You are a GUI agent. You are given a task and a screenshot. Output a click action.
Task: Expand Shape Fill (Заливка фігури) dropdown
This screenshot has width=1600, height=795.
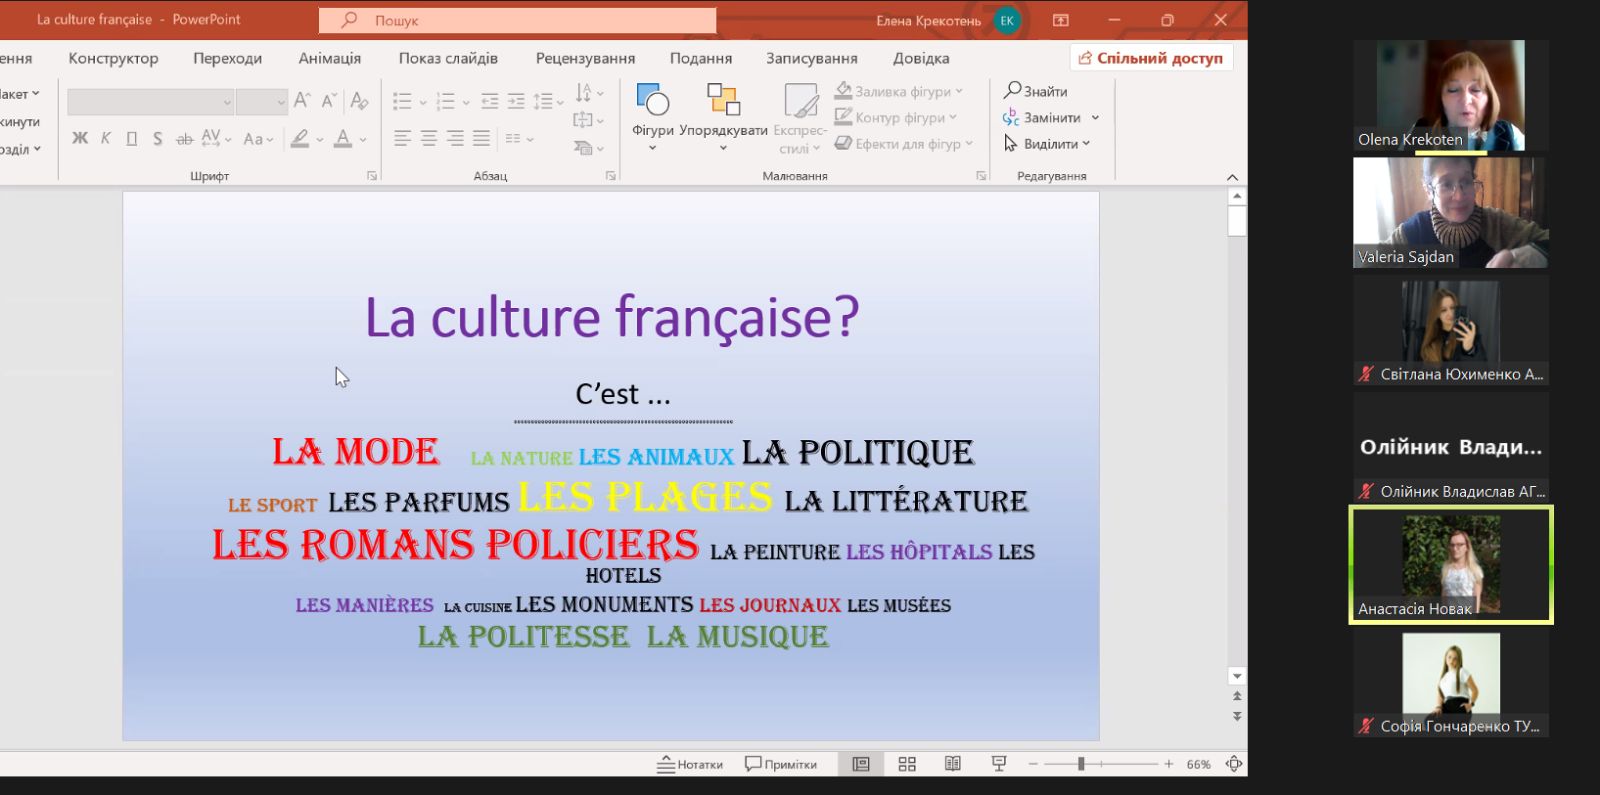click(959, 91)
